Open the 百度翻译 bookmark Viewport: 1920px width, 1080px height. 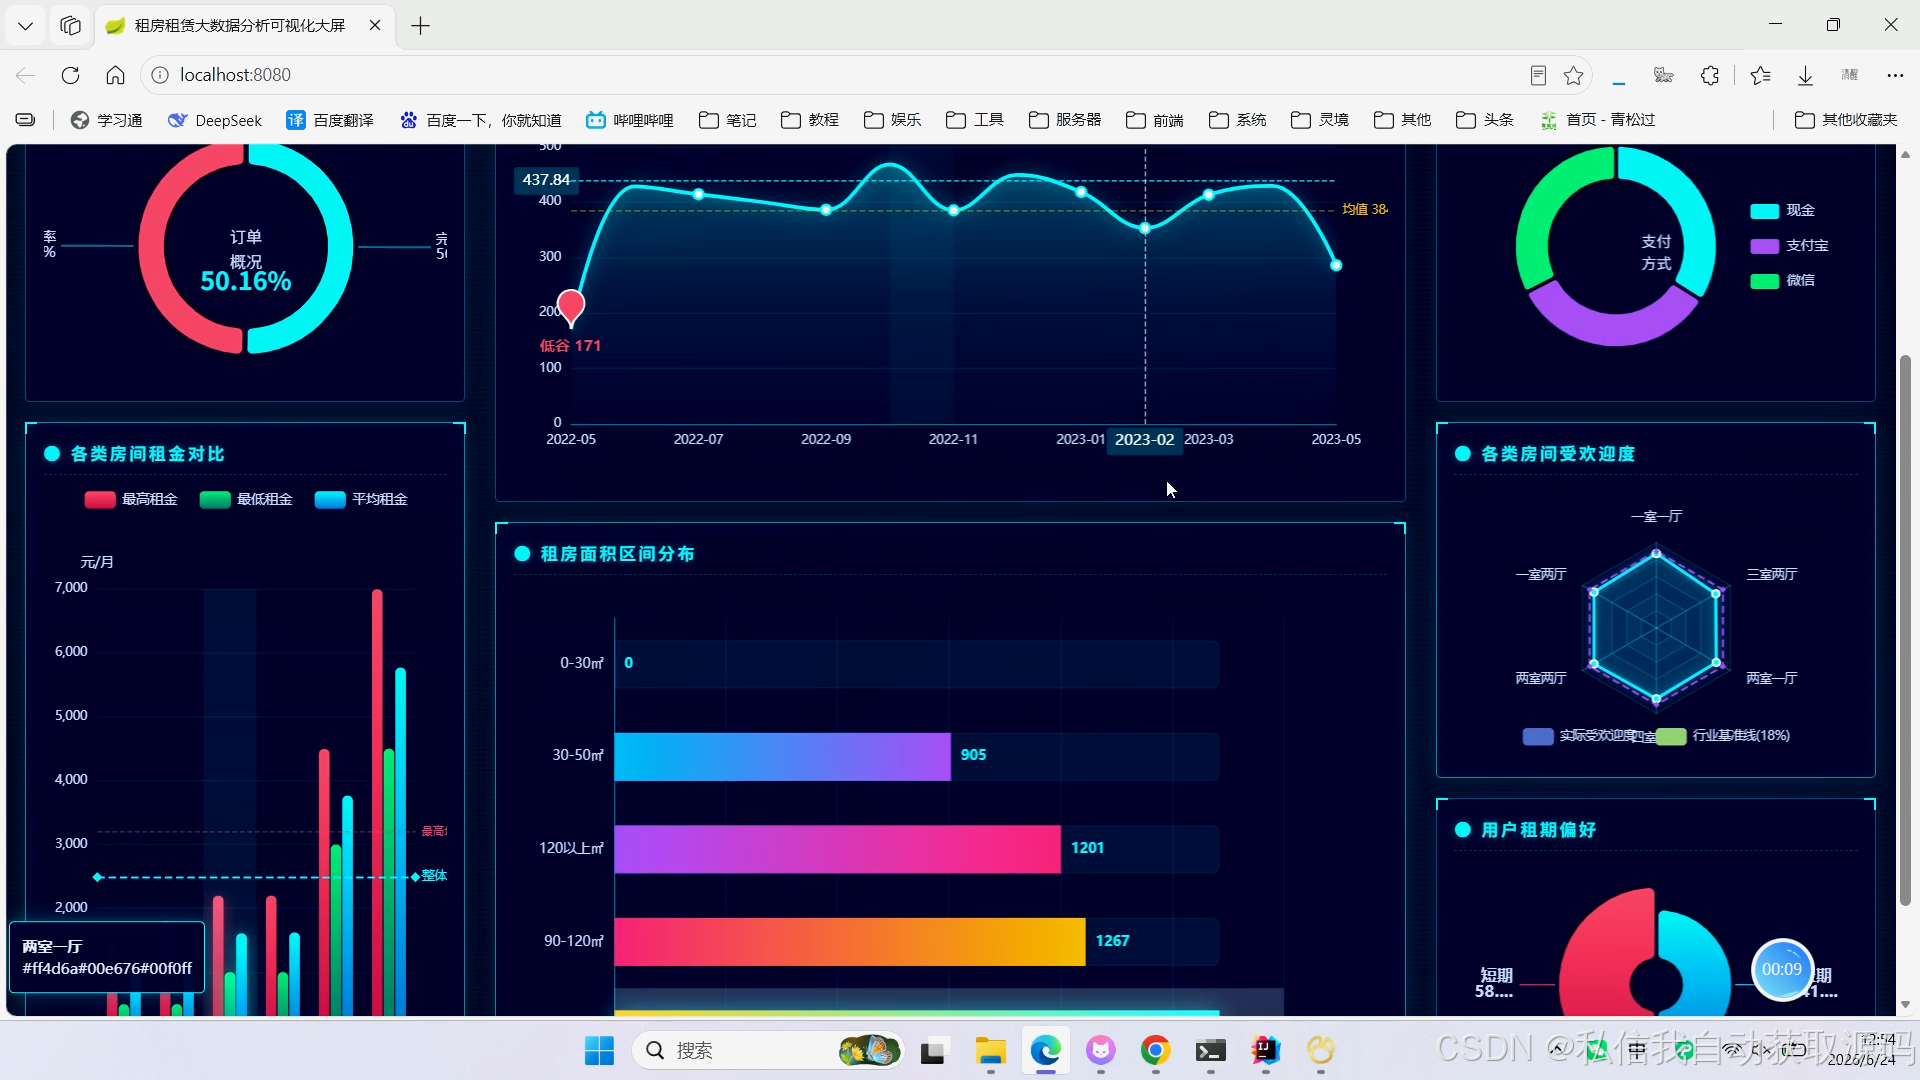tap(330, 120)
